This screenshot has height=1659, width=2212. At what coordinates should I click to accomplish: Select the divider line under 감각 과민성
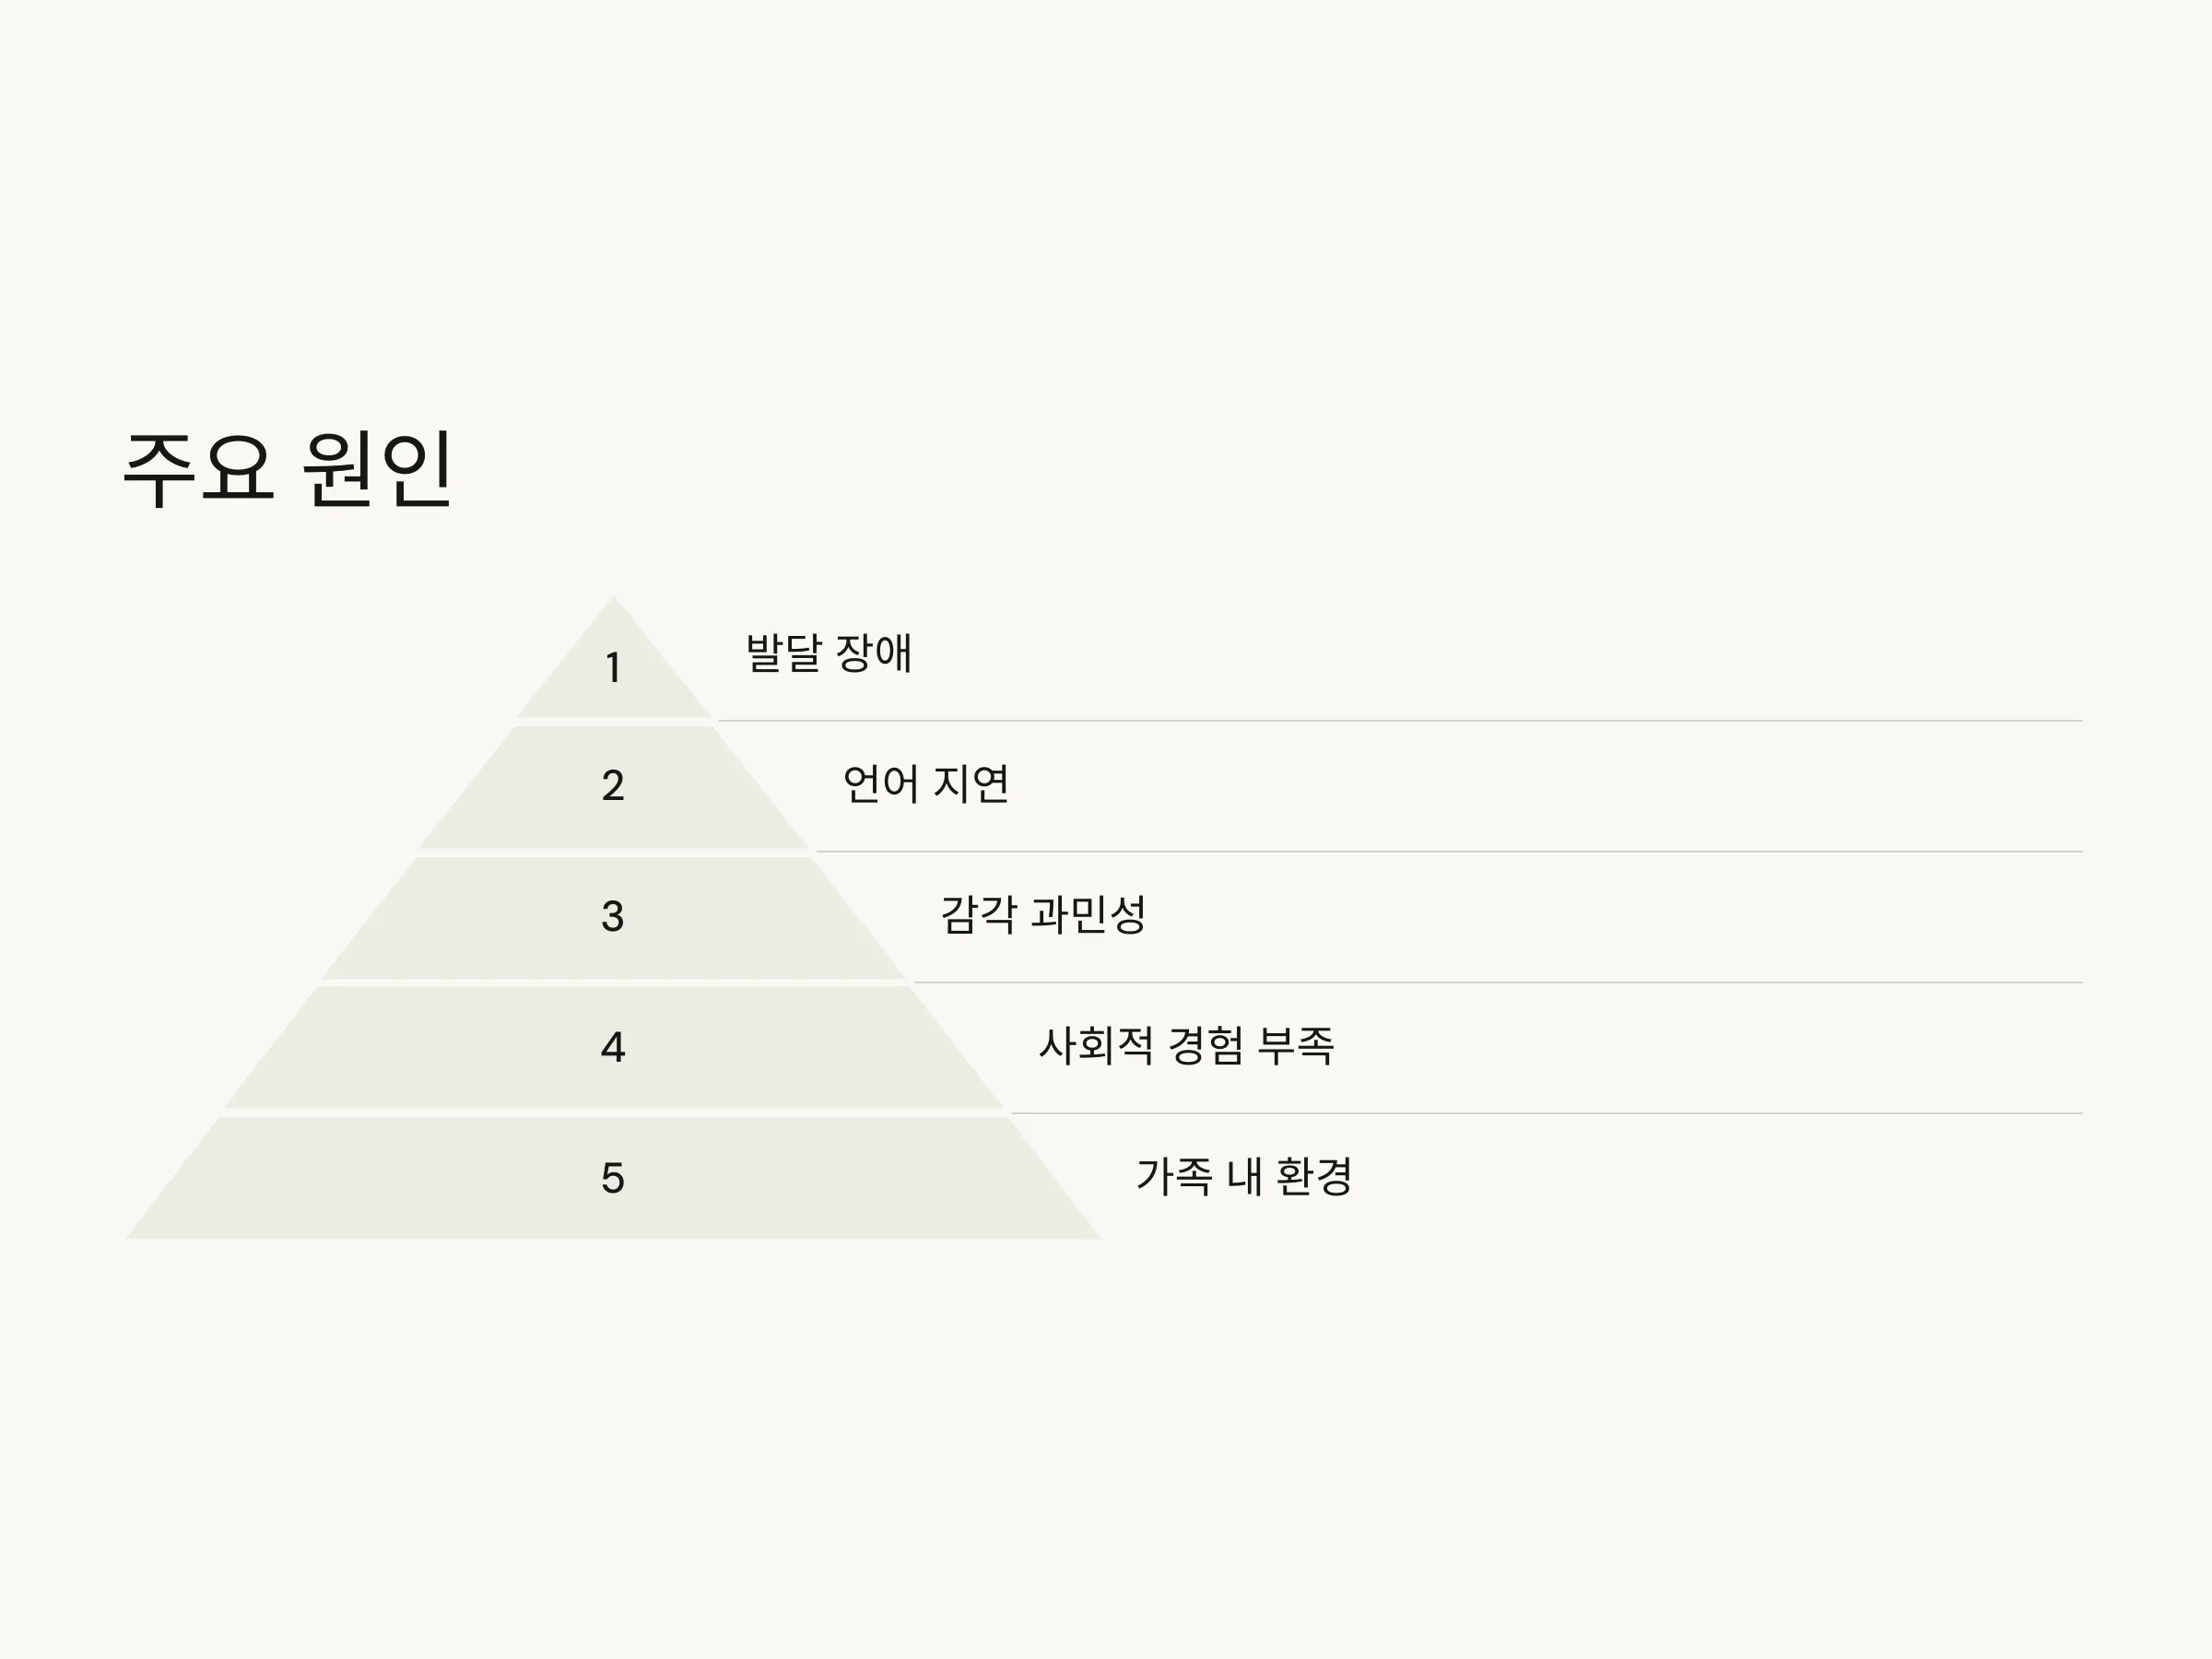pos(1498,982)
